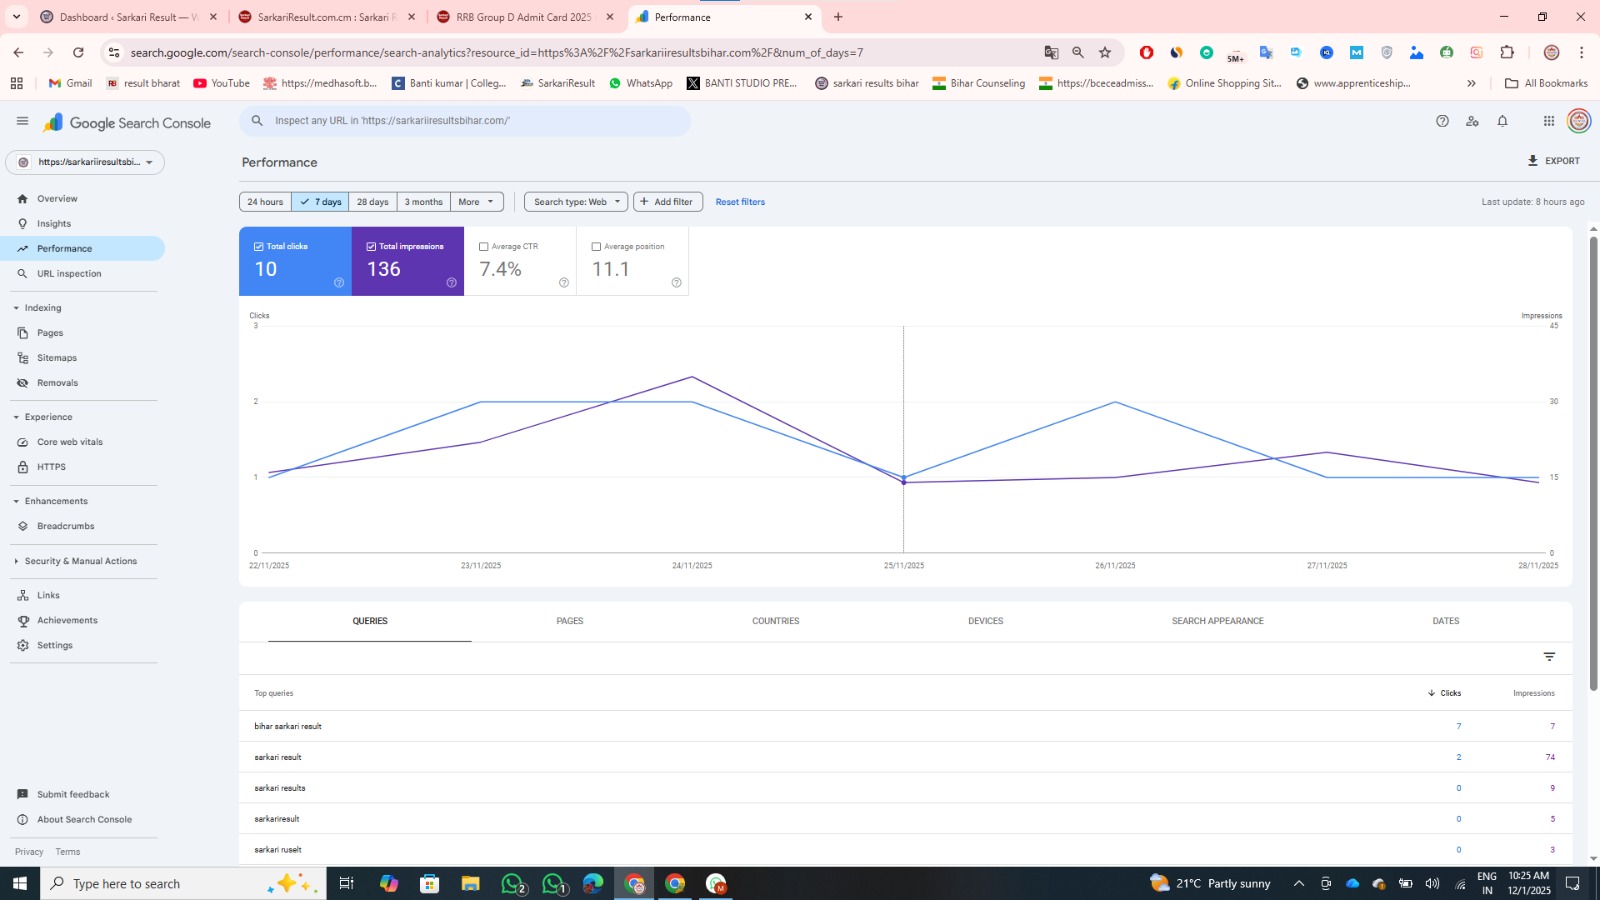Image resolution: width=1600 pixels, height=900 pixels.
Task: Click the Add filter button
Action: pyautogui.click(x=667, y=202)
